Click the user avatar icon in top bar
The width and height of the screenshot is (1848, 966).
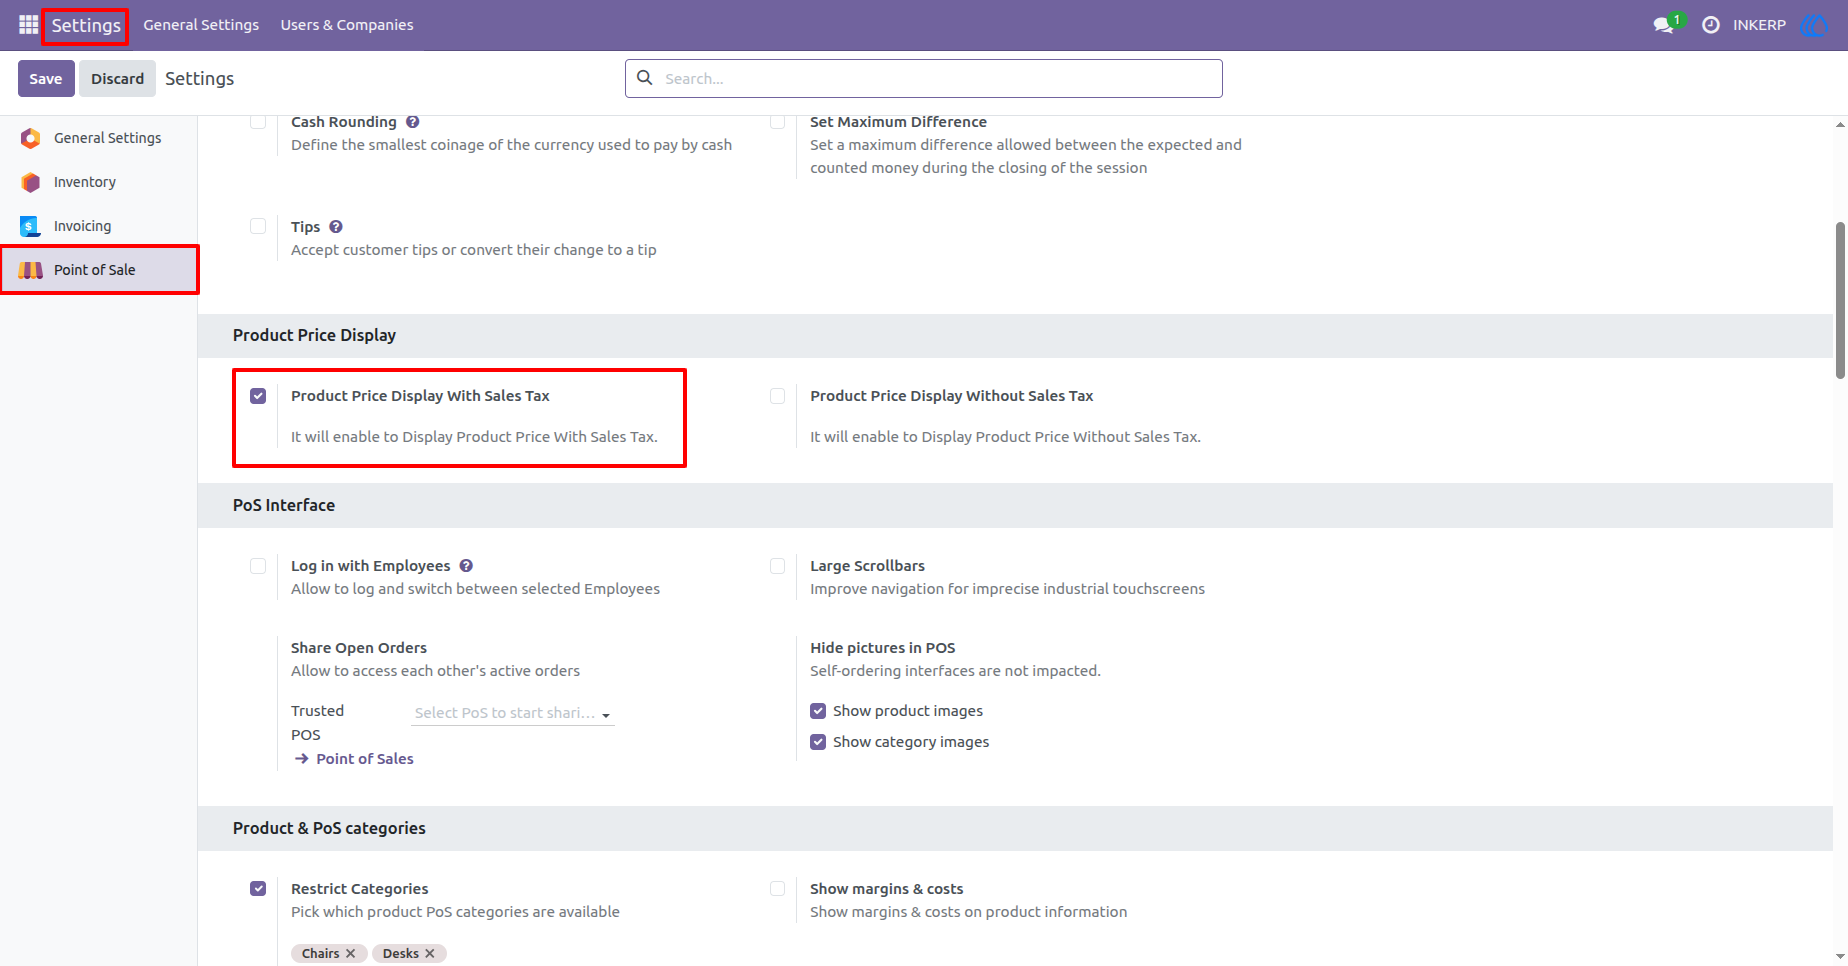tap(1813, 25)
